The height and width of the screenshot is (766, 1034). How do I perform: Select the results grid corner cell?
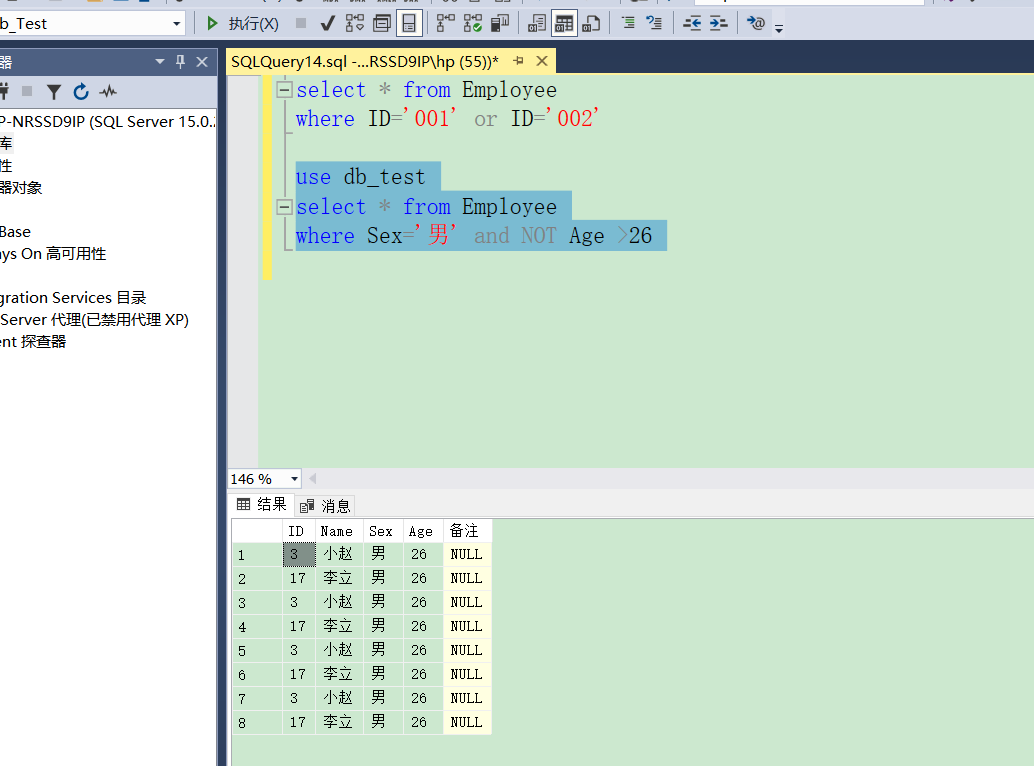(257, 531)
